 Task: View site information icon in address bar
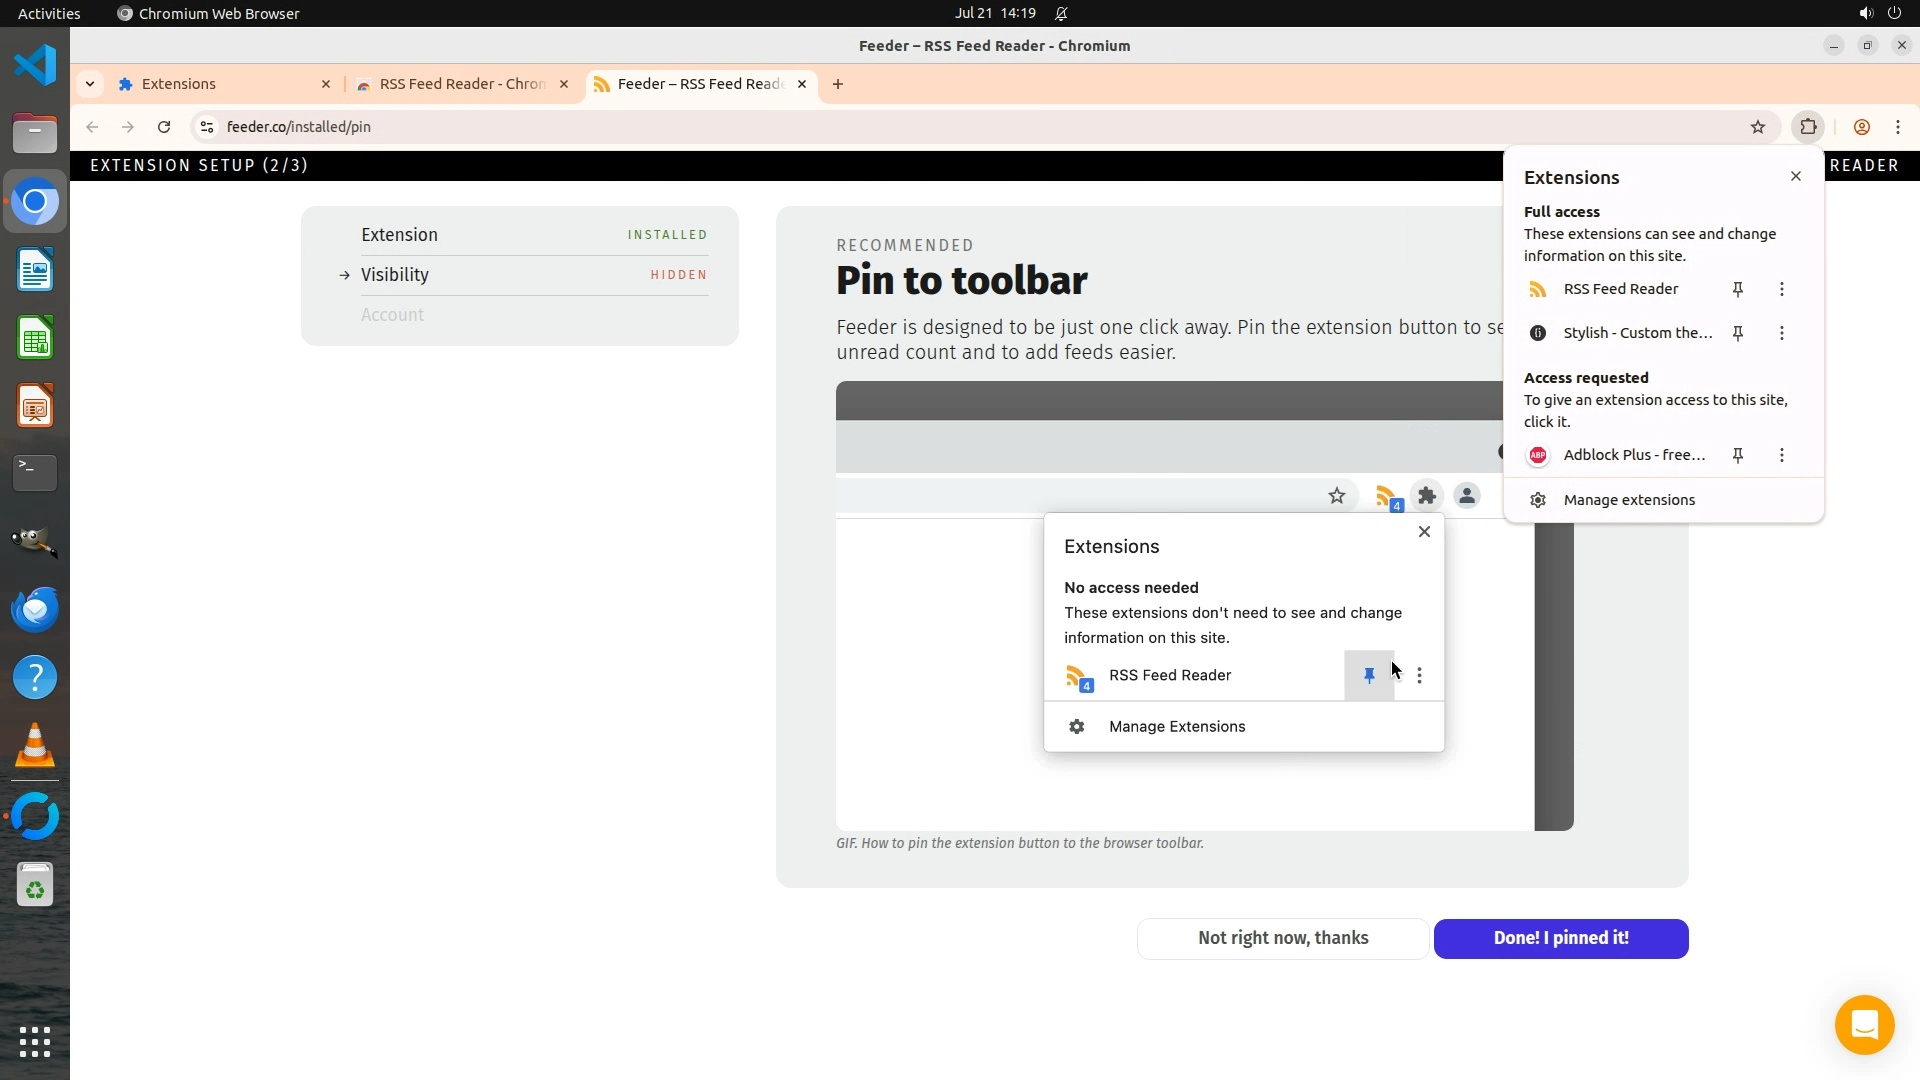point(207,127)
